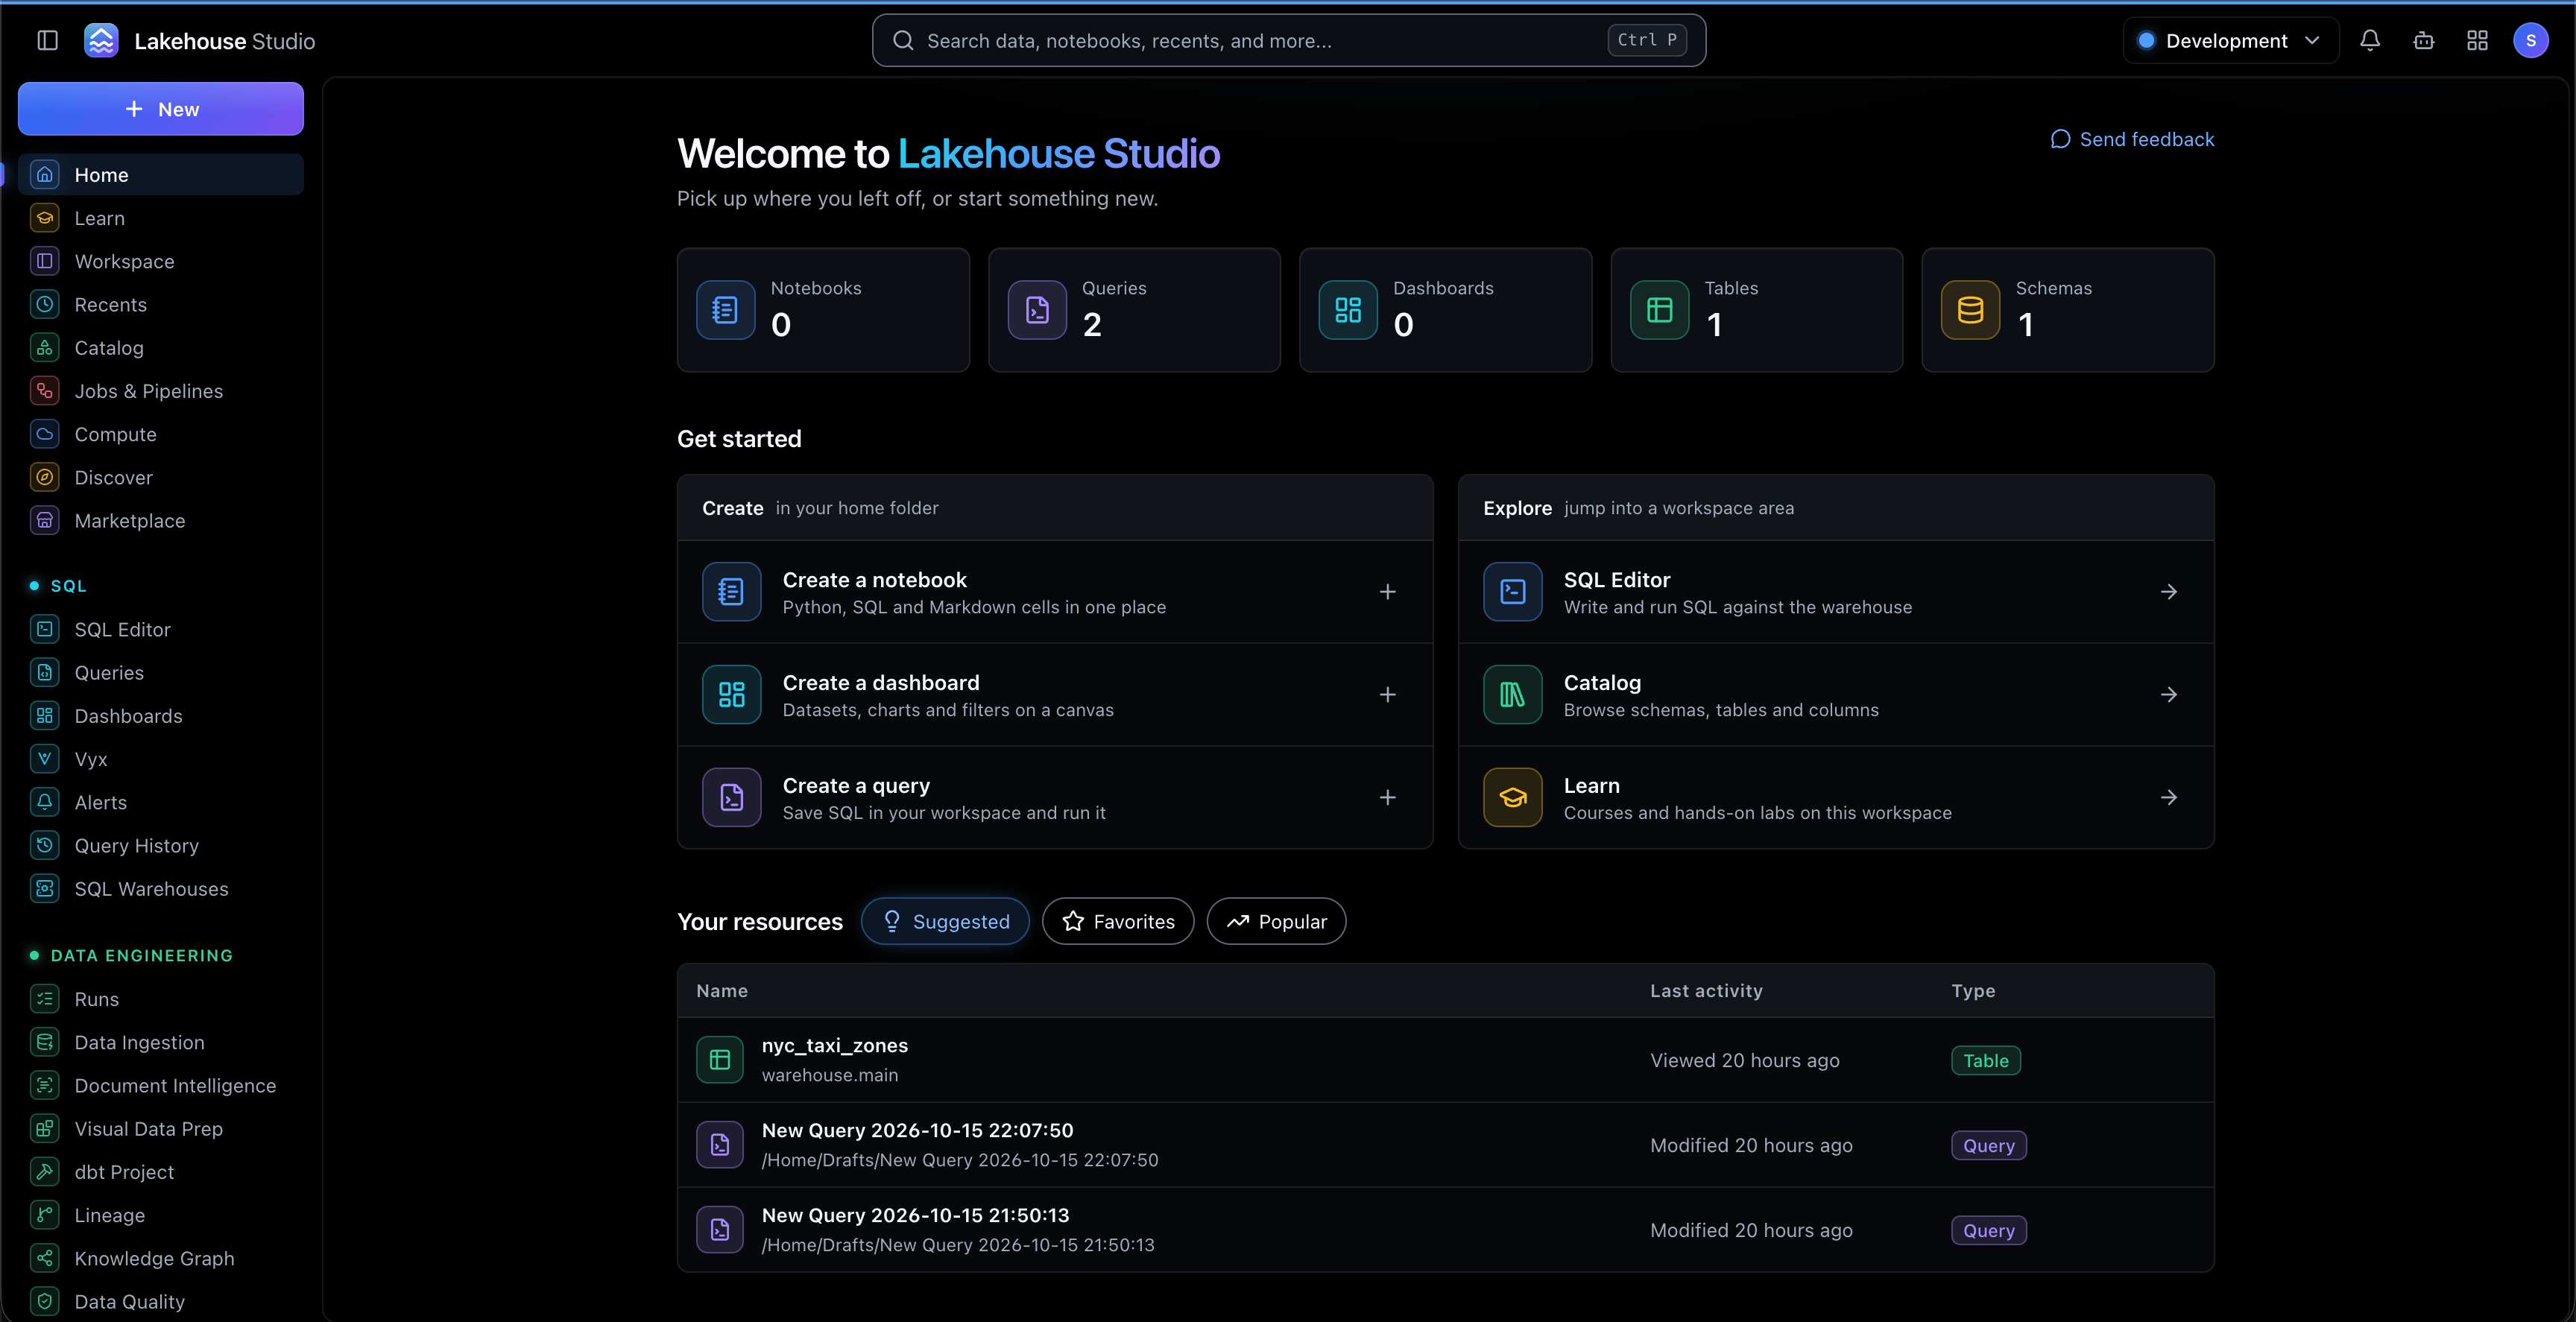2576x1322 pixels.
Task: Open nyc_taxi_zones table row
Action: click(1445, 1060)
